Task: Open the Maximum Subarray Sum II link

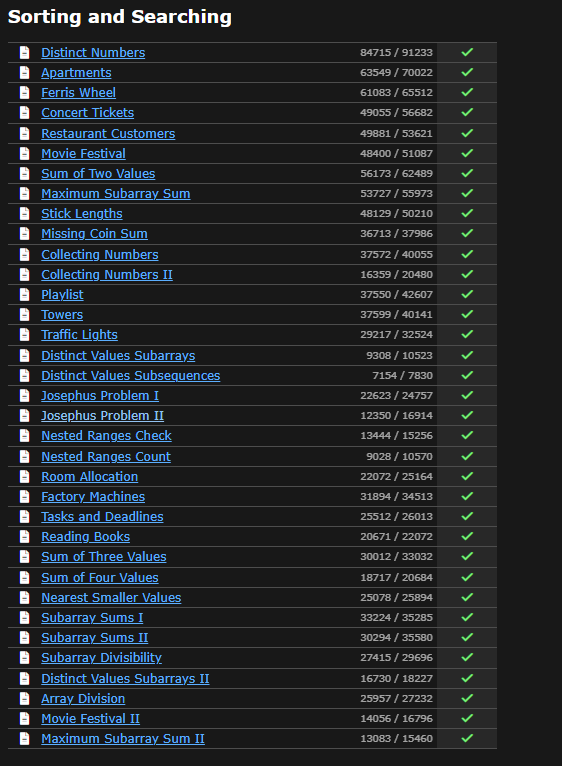Action: [123, 740]
